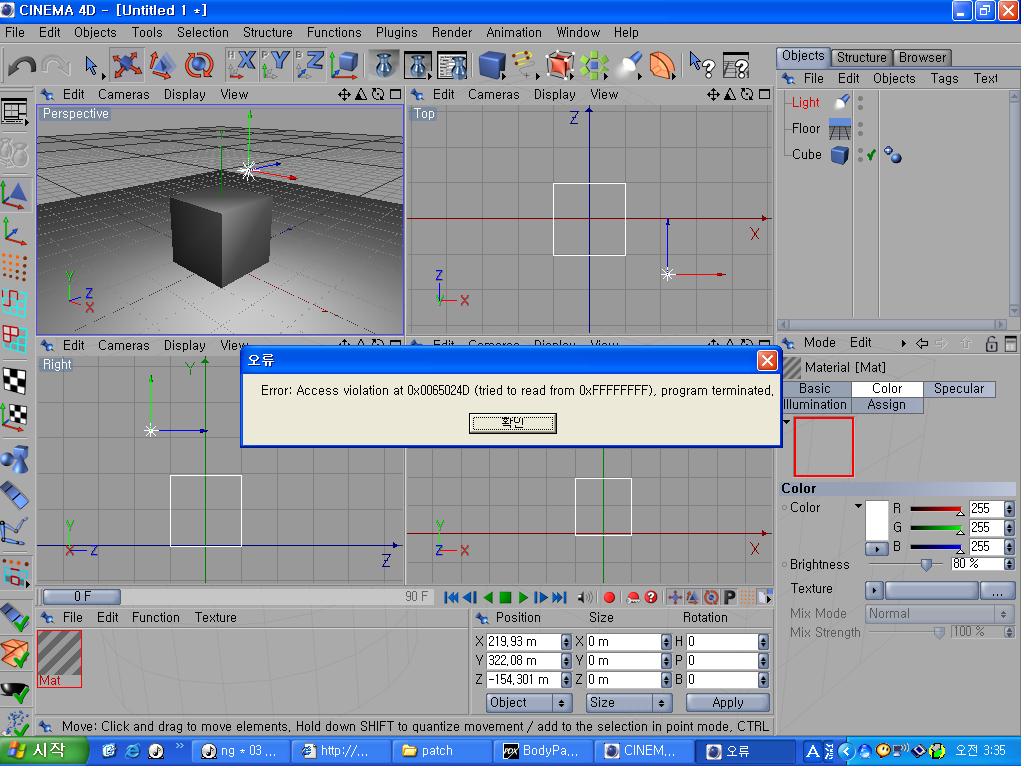Open the Object coordinate mode dropdown

click(x=528, y=703)
